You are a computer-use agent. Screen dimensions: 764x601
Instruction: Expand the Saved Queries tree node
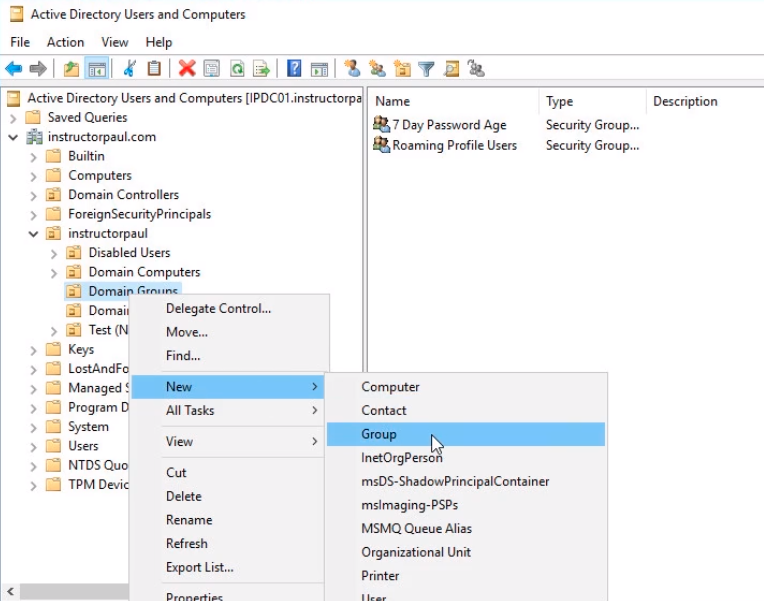point(14,118)
